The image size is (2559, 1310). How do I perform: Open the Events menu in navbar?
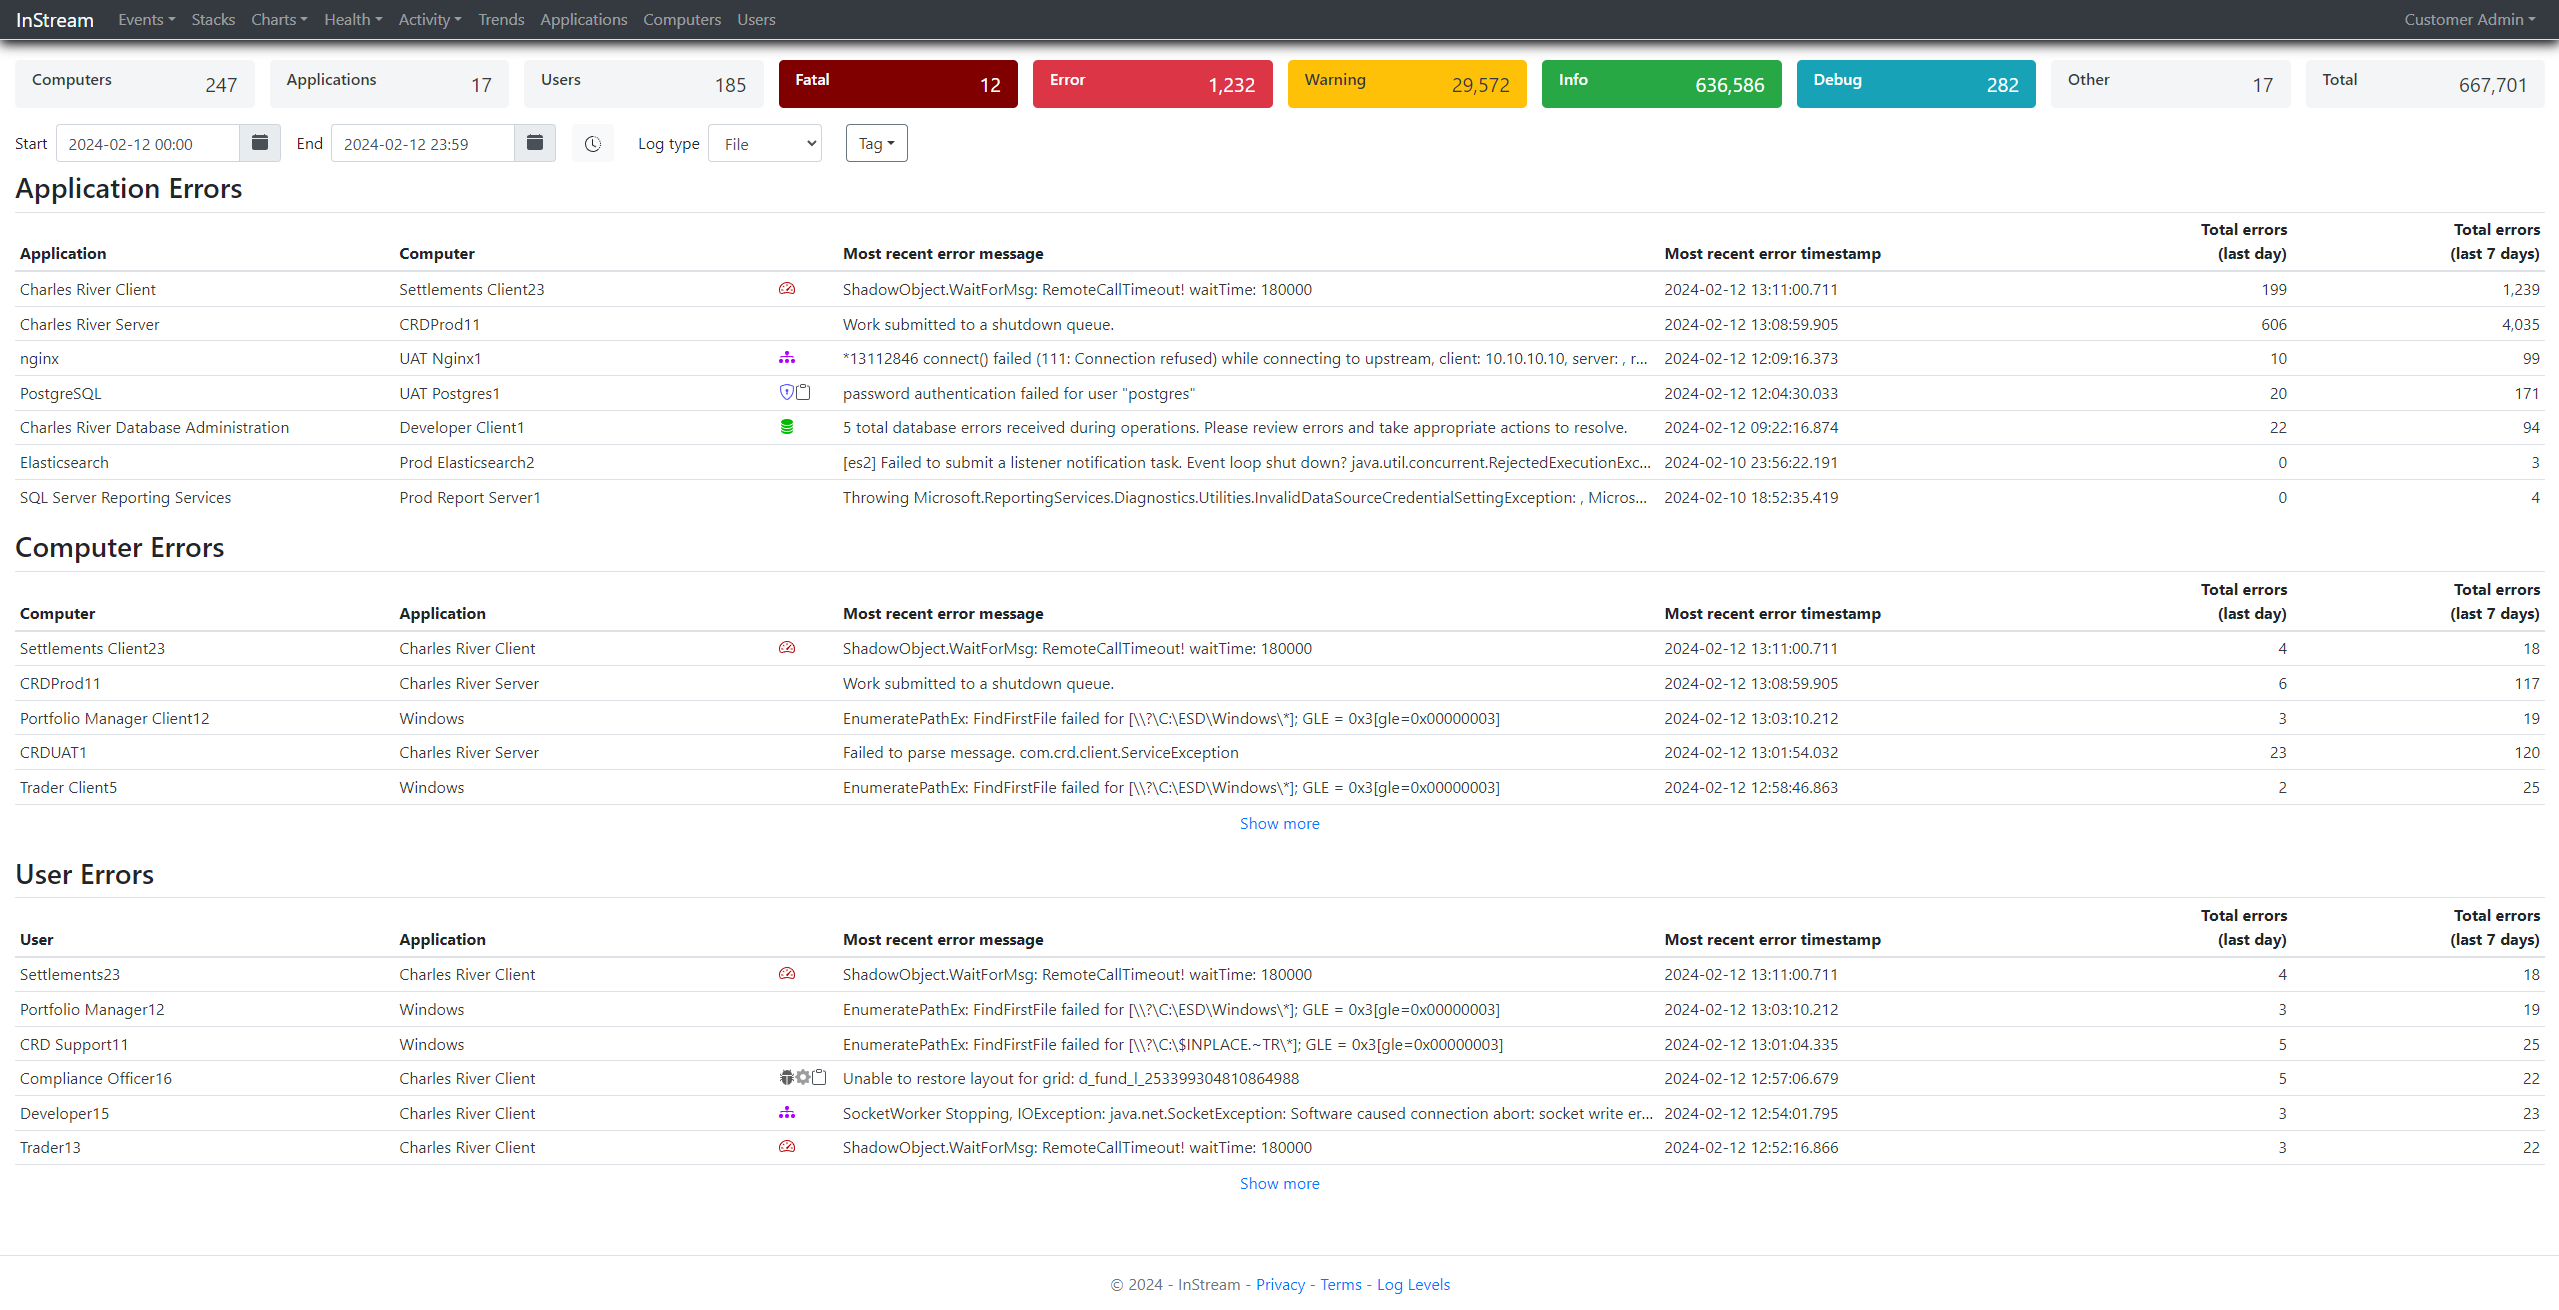[146, 19]
